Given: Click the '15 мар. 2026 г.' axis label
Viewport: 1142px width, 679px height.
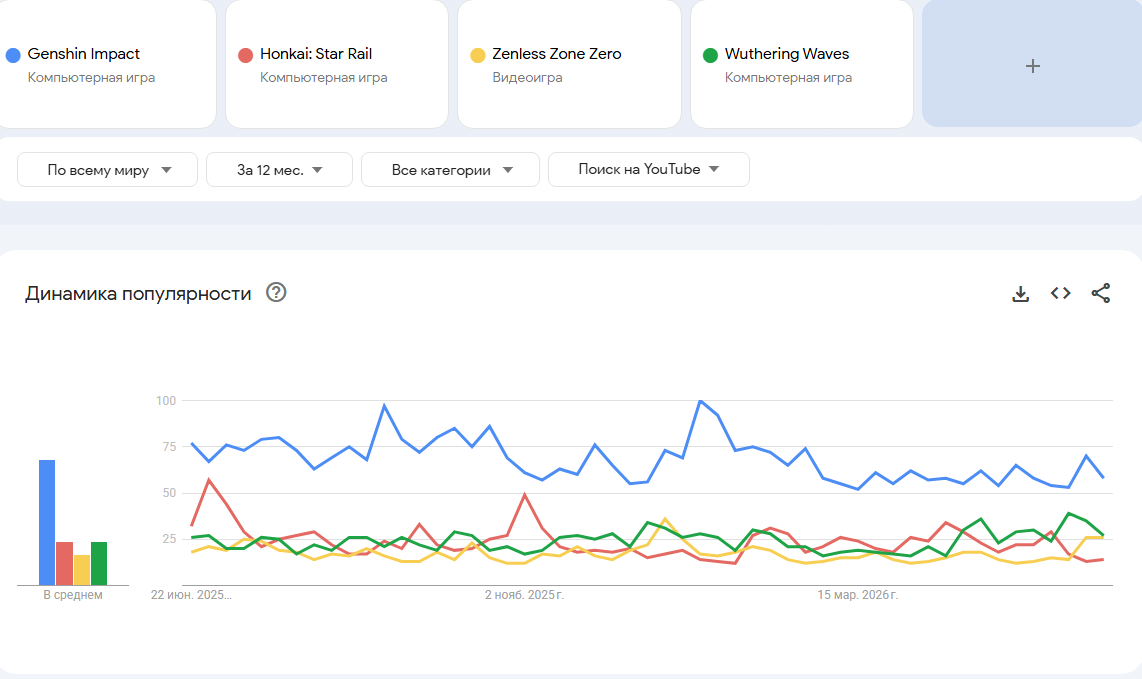Looking at the screenshot, I should coord(857,594).
